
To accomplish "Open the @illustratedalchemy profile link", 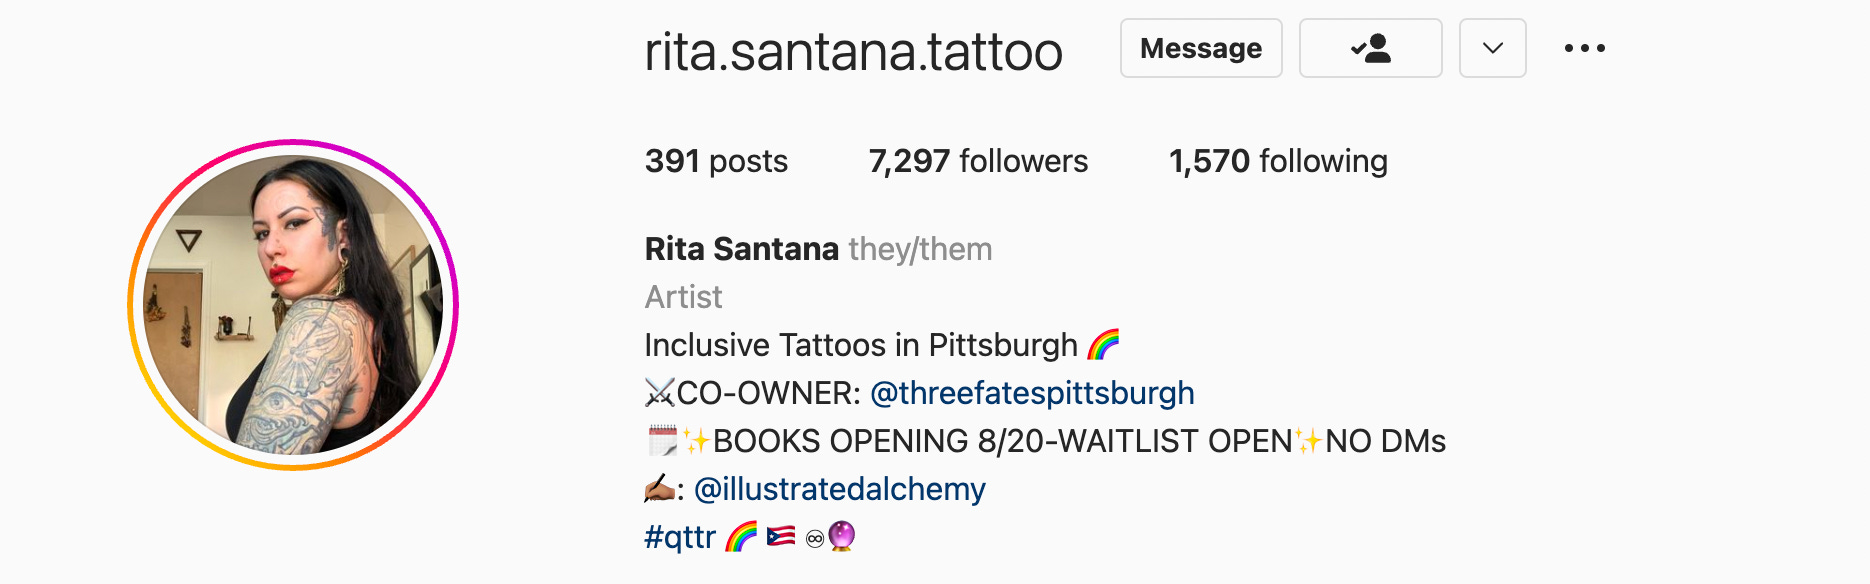I will coord(840,489).
